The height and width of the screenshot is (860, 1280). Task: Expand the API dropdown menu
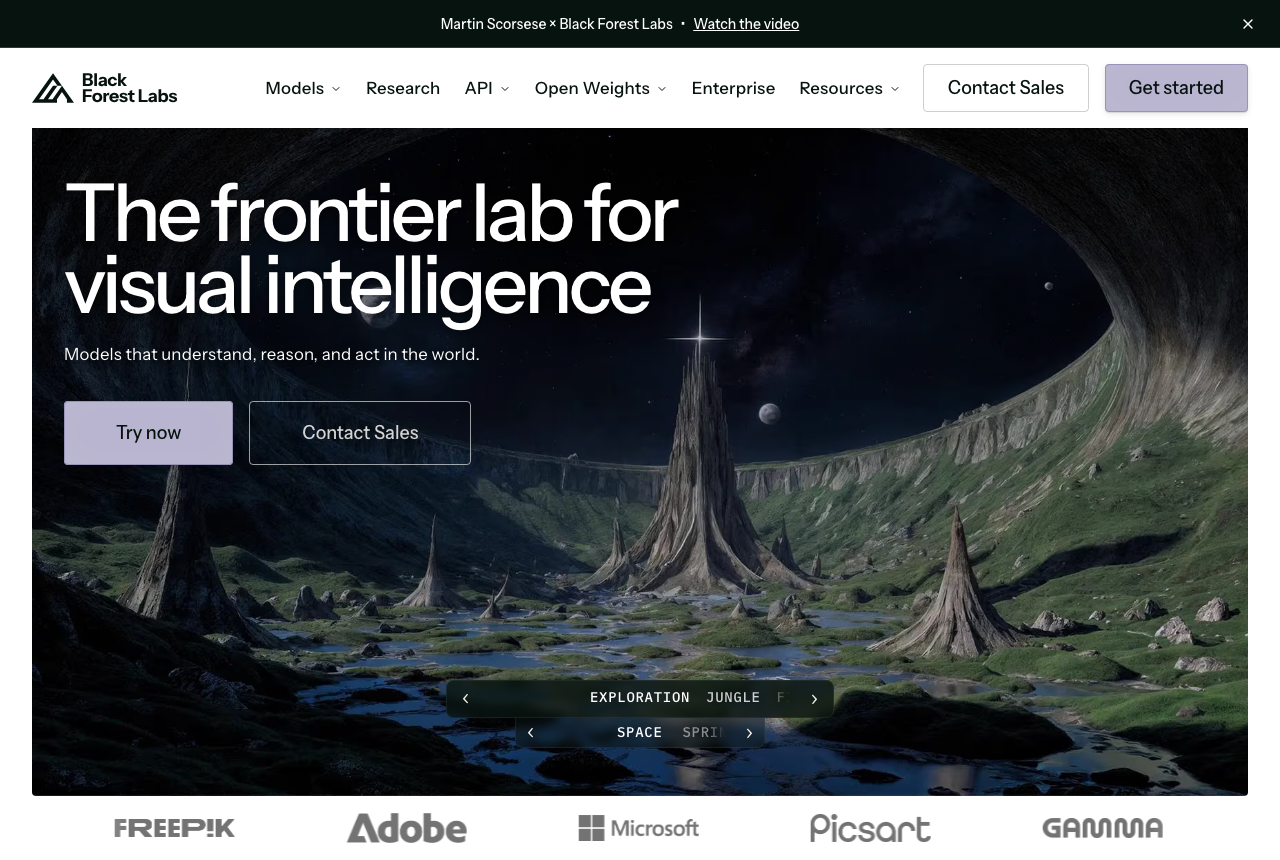coord(487,88)
